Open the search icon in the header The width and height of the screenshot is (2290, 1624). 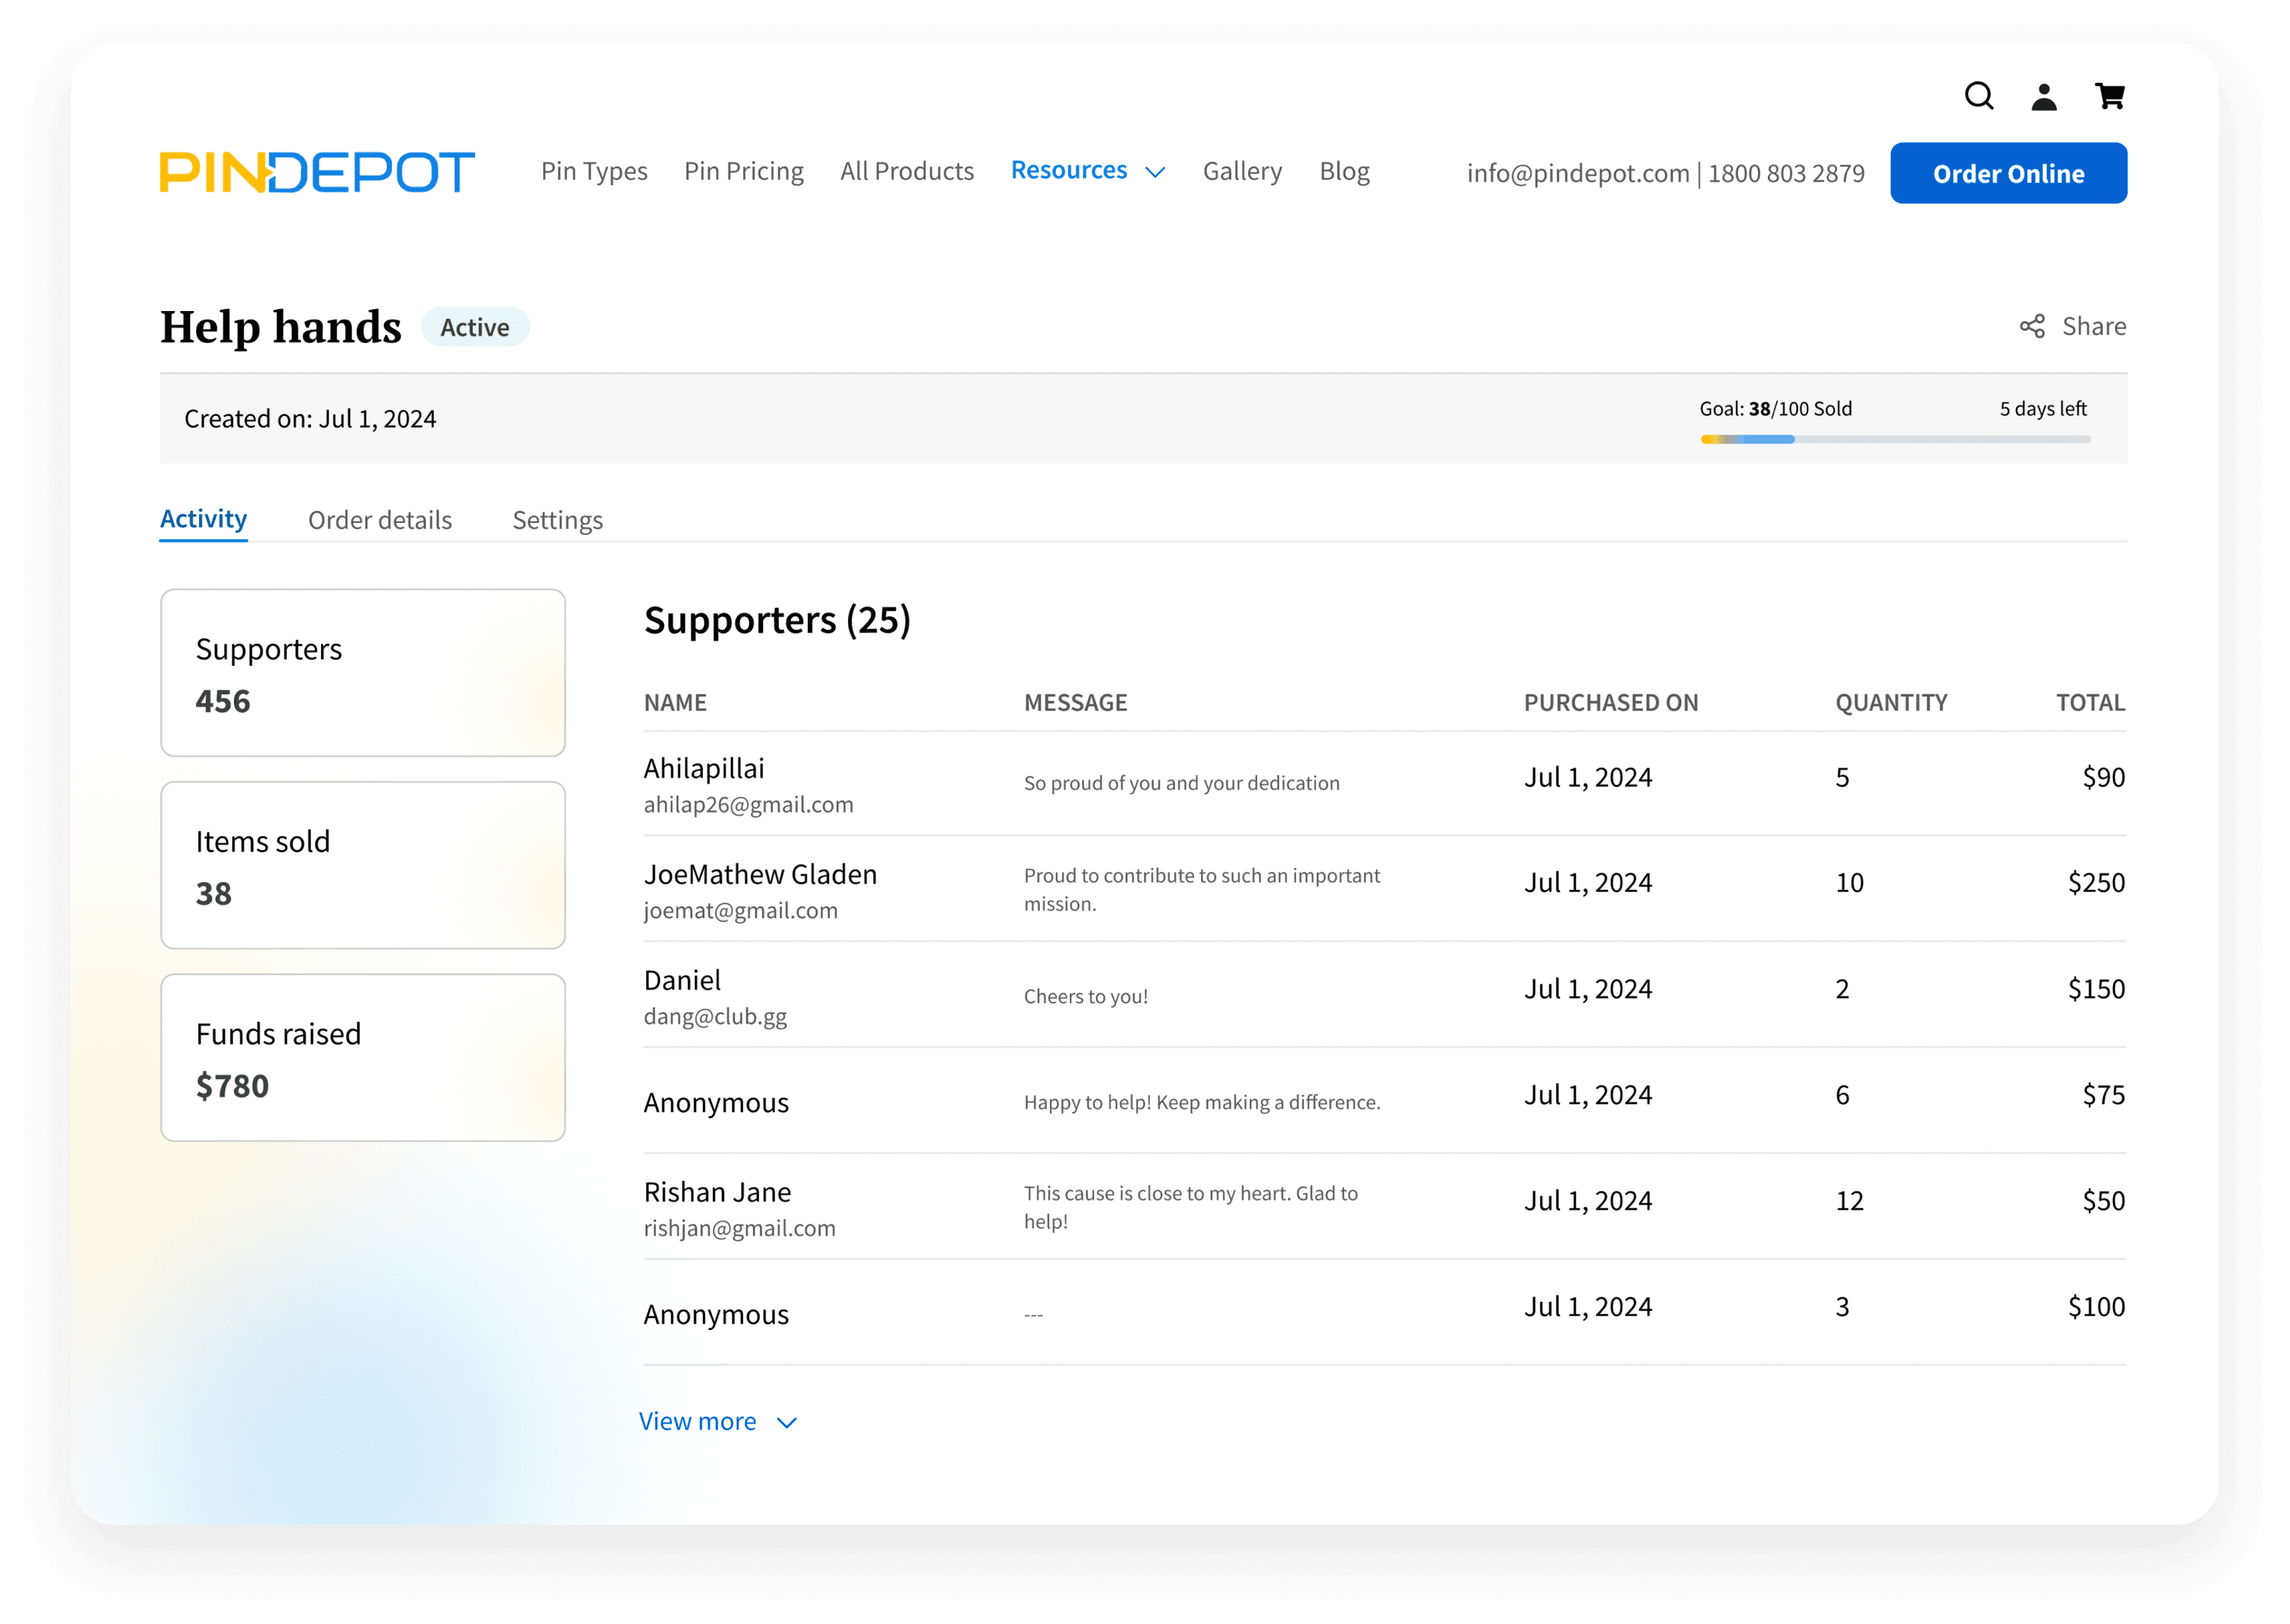(1979, 96)
